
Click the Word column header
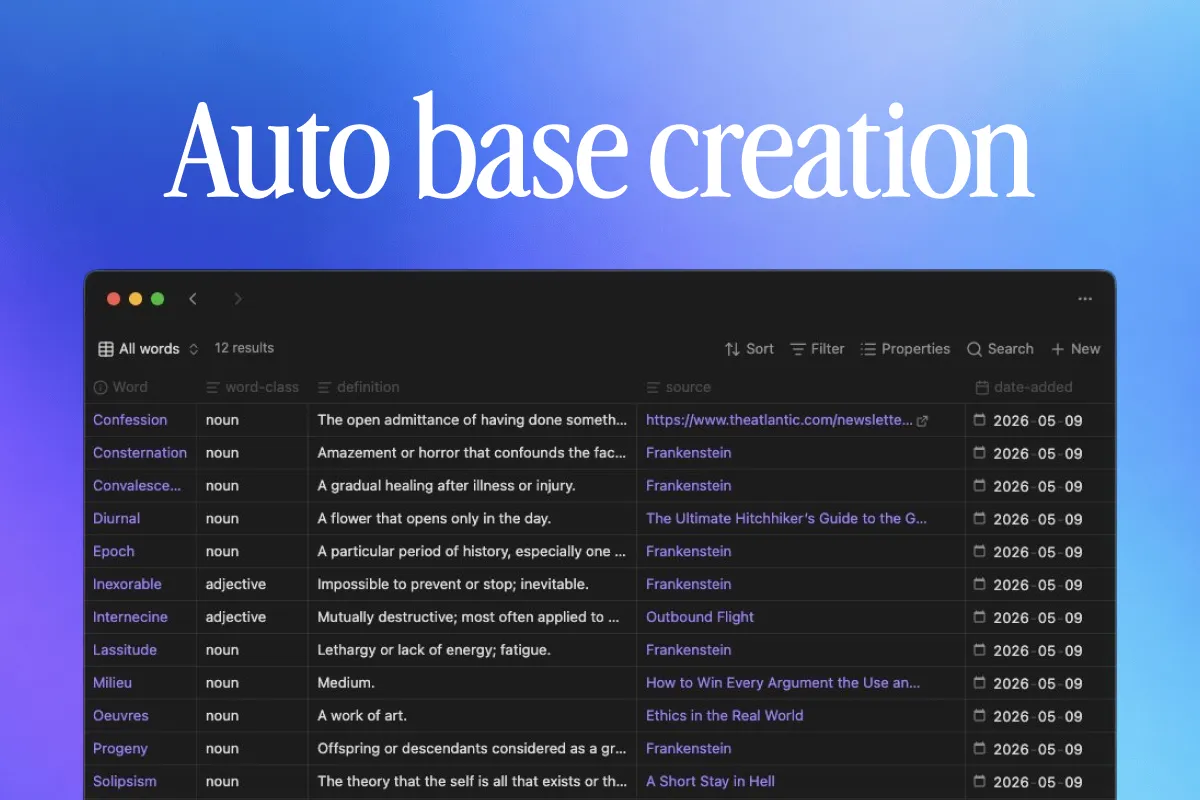120,387
